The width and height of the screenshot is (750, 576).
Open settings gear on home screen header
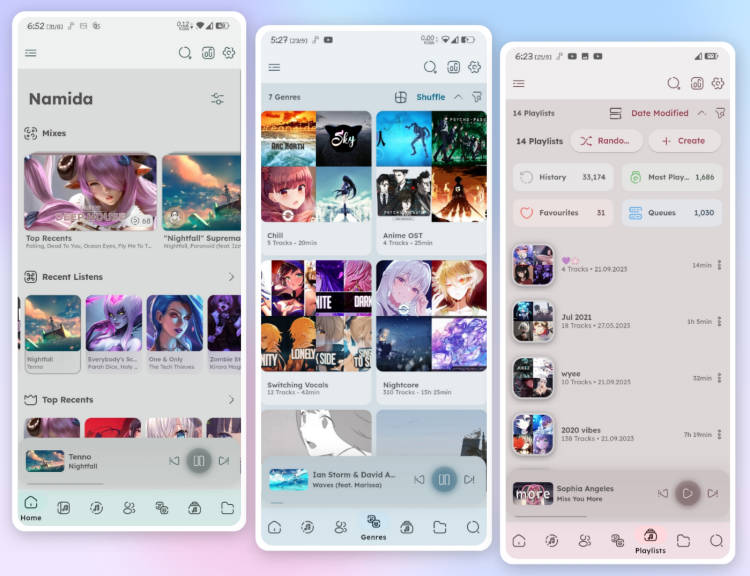click(229, 53)
